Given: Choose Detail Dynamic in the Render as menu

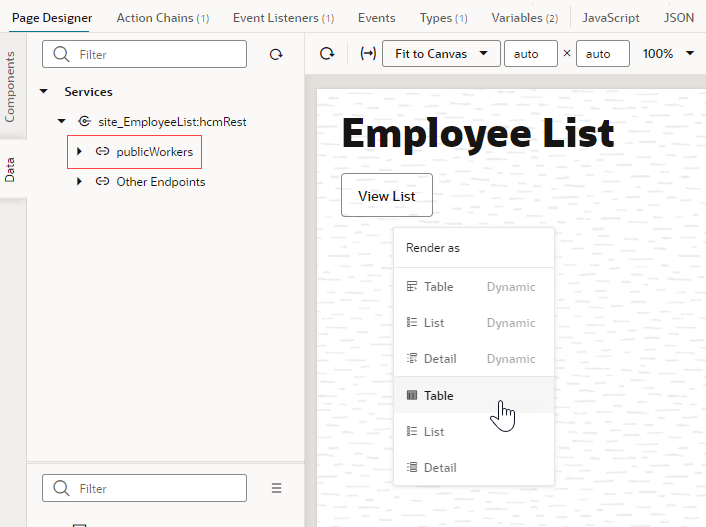Looking at the screenshot, I should click(474, 359).
